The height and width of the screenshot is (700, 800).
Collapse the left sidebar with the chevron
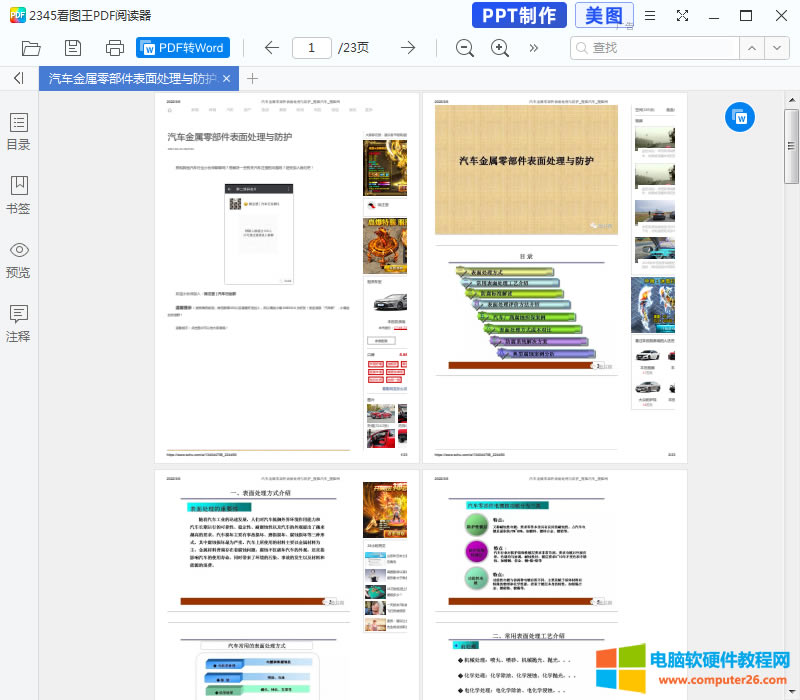[18, 79]
